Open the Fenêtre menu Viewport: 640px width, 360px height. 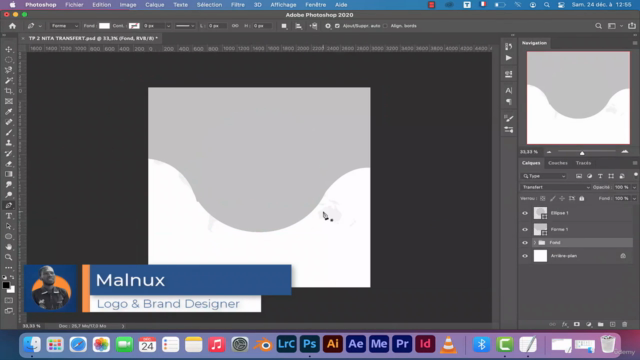316,5
